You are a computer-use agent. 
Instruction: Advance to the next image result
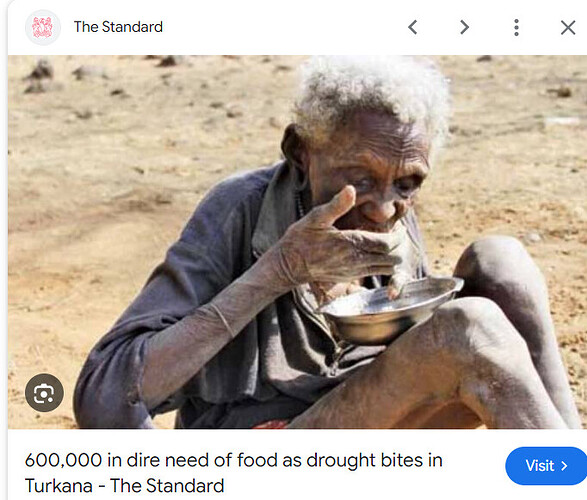(464, 27)
